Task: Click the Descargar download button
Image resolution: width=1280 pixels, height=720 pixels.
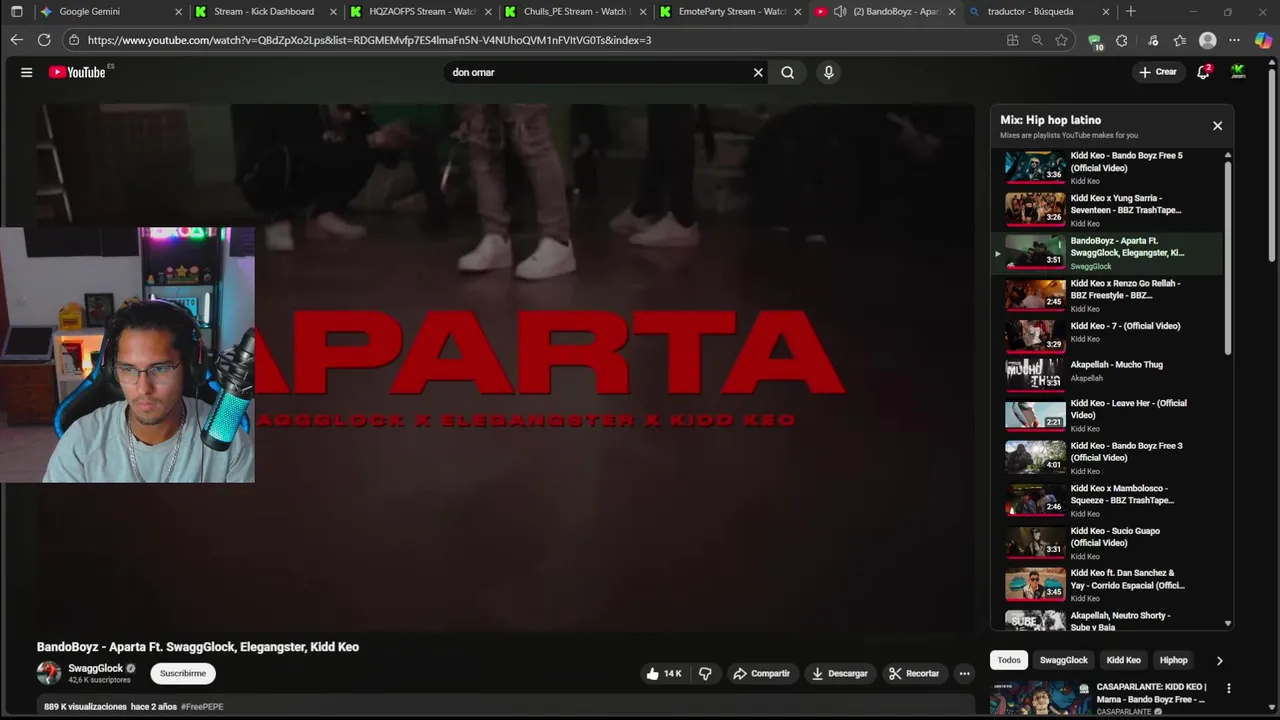Action: 840,673
